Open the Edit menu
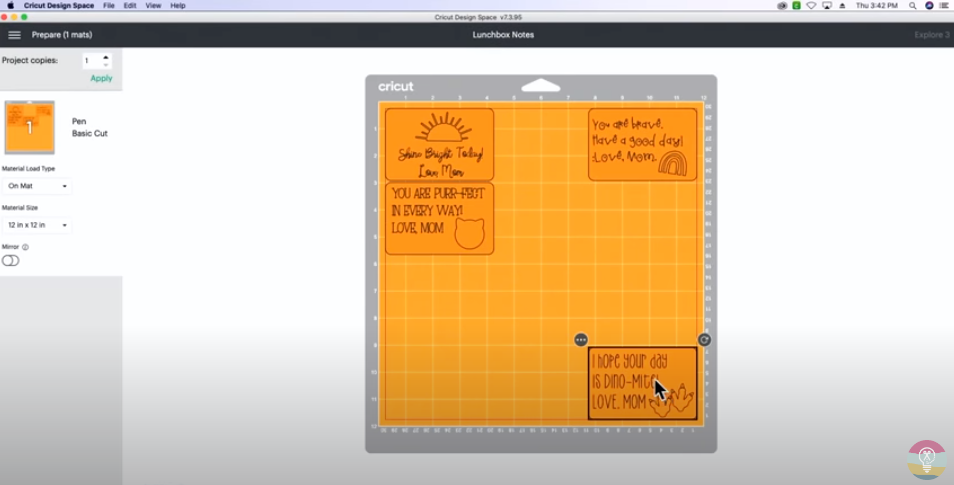Viewport: 954px width, 485px height. point(130,5)
